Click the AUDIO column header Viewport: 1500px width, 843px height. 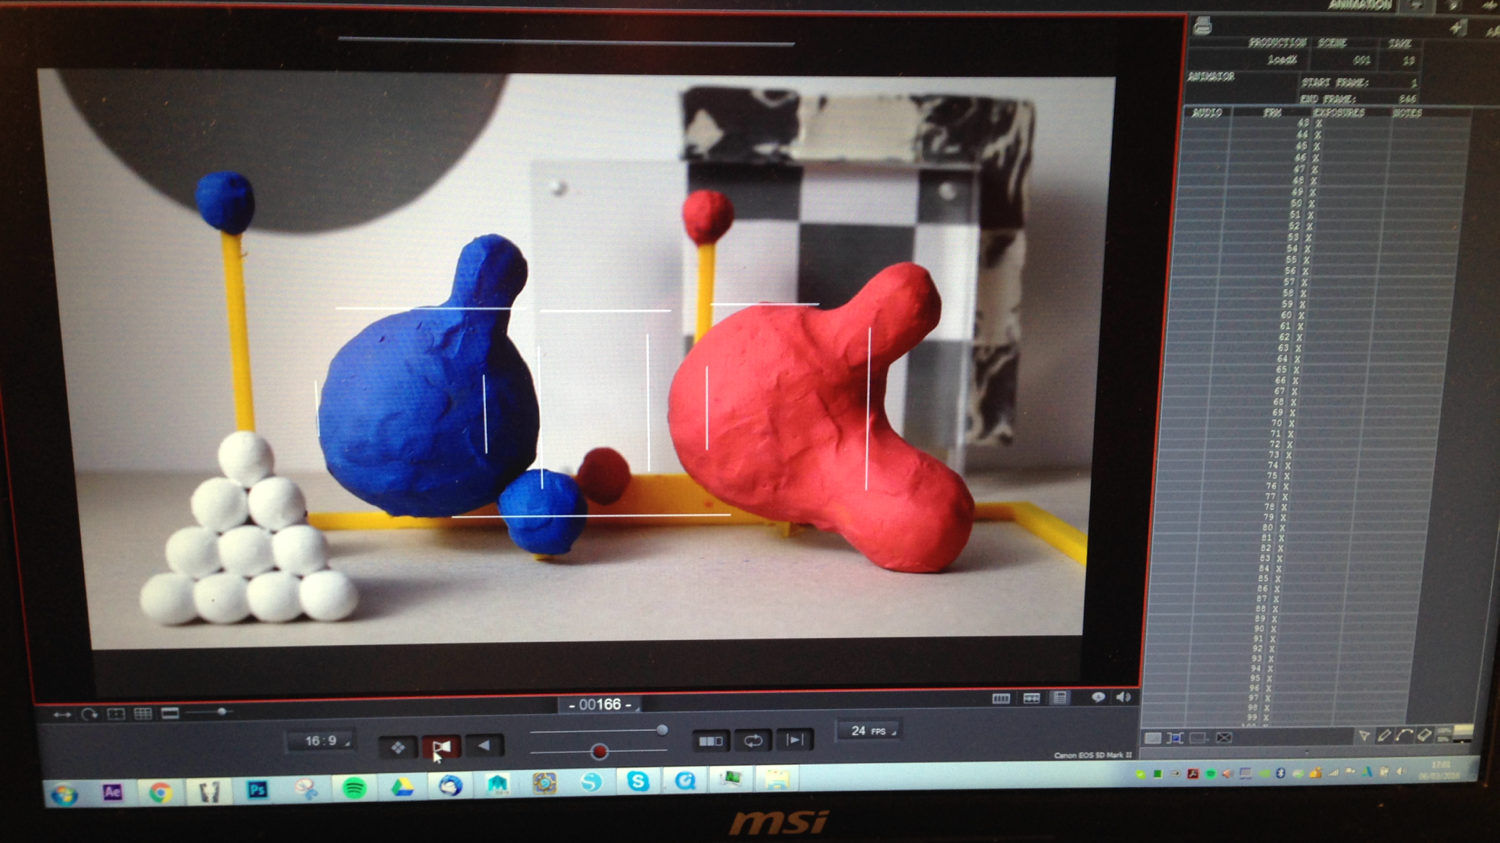[1207, 113]
